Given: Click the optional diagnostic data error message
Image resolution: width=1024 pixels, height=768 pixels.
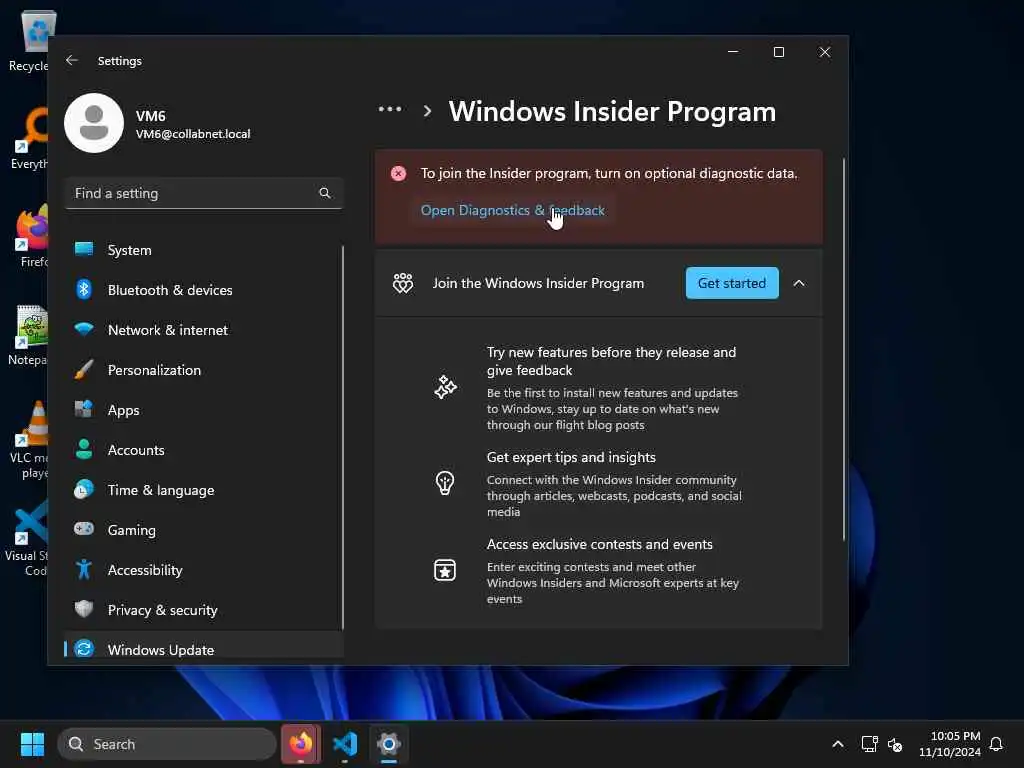Looking at the screenshot, I should (x=609, y=173).
